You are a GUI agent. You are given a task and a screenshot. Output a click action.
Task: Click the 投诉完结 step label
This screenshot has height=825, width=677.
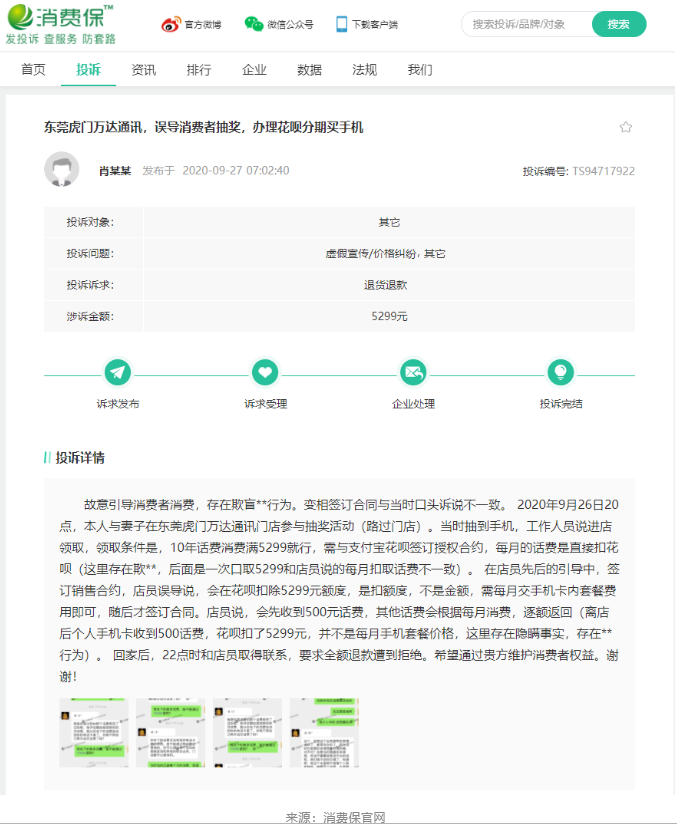point(561,404)
